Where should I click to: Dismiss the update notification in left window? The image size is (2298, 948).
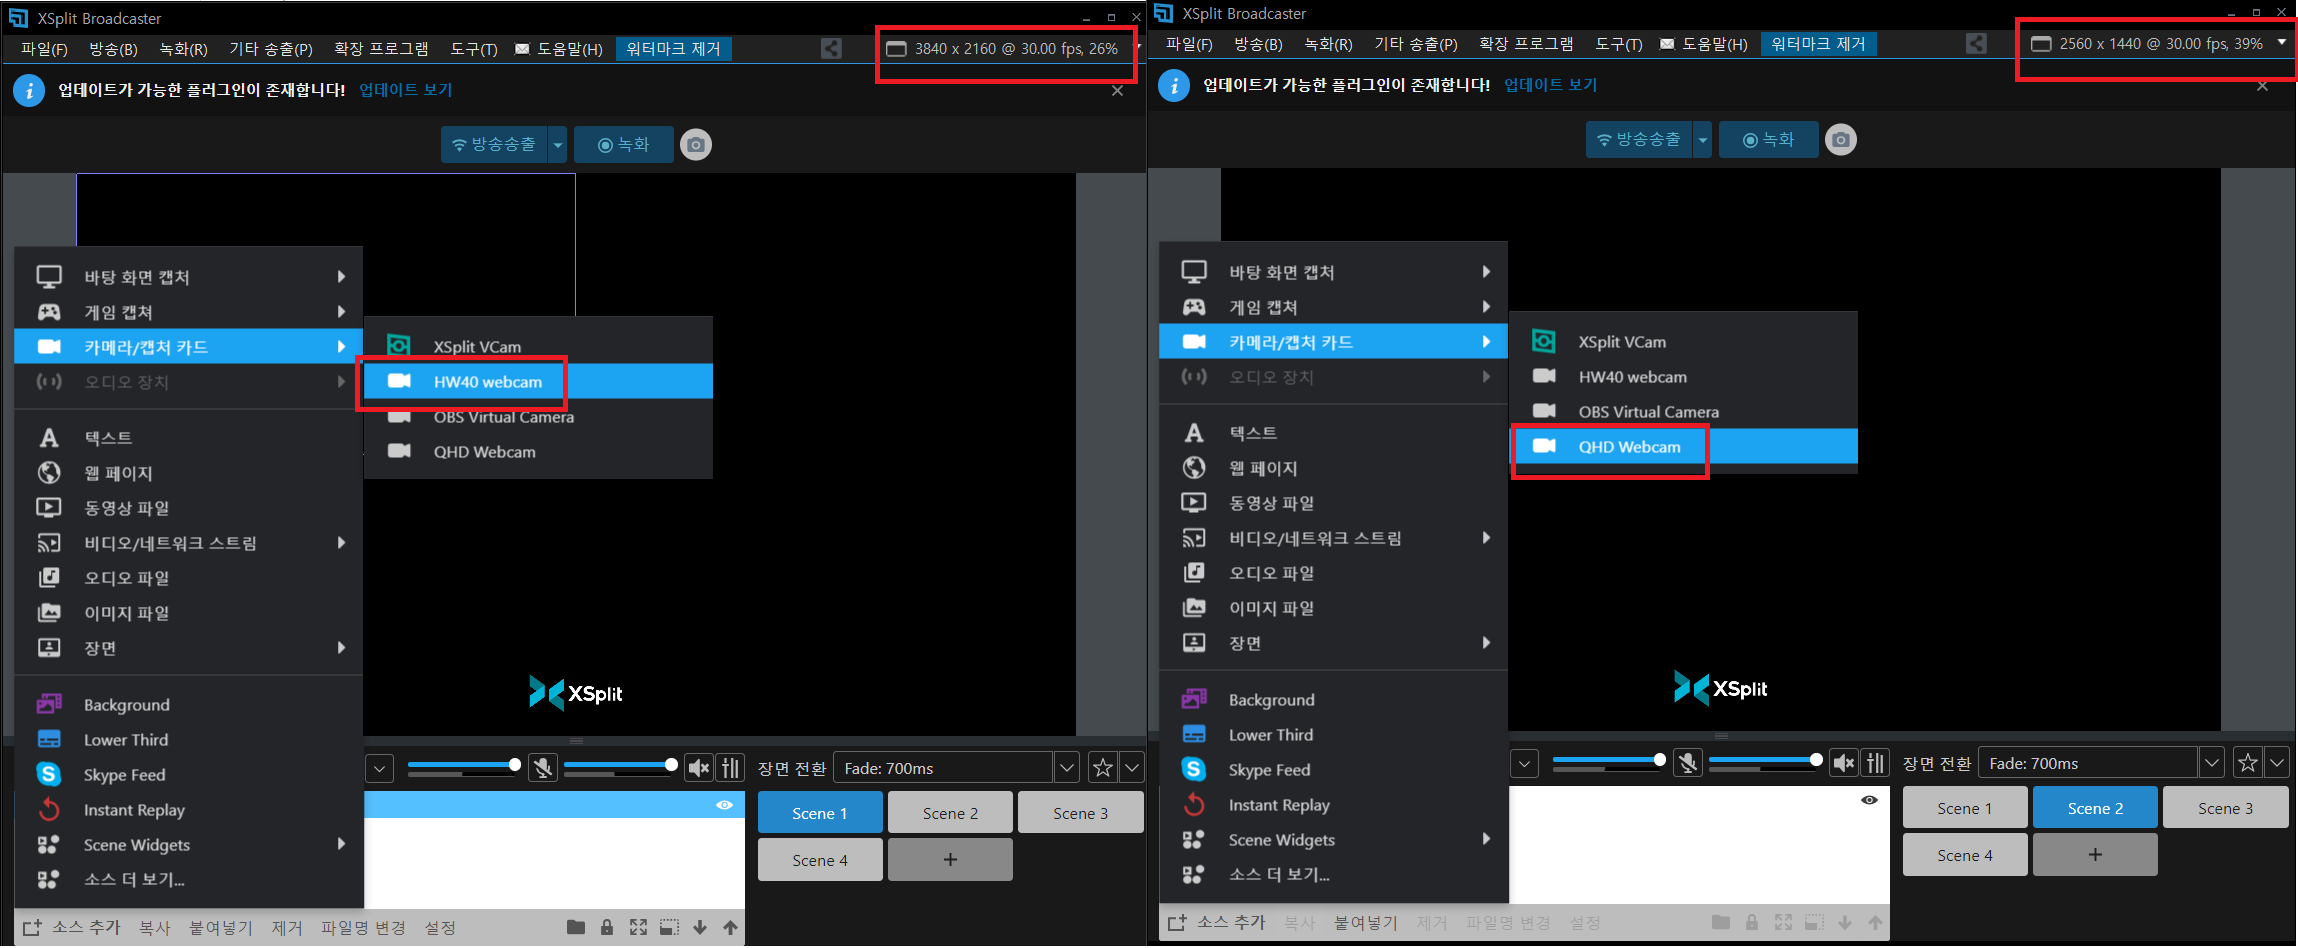[x=1117, y=91]
